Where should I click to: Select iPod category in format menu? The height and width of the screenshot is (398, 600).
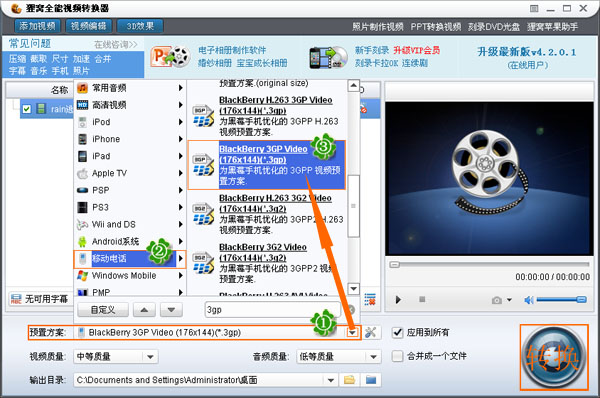[x=130, y=122]
